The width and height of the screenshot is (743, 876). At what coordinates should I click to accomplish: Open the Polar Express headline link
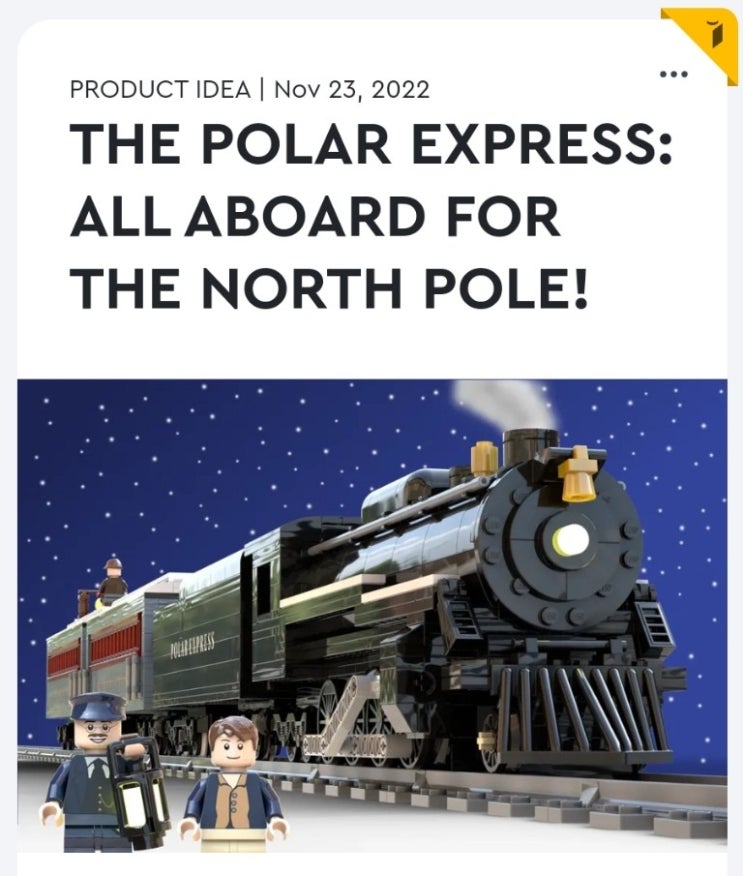click(x=371, y=214)
